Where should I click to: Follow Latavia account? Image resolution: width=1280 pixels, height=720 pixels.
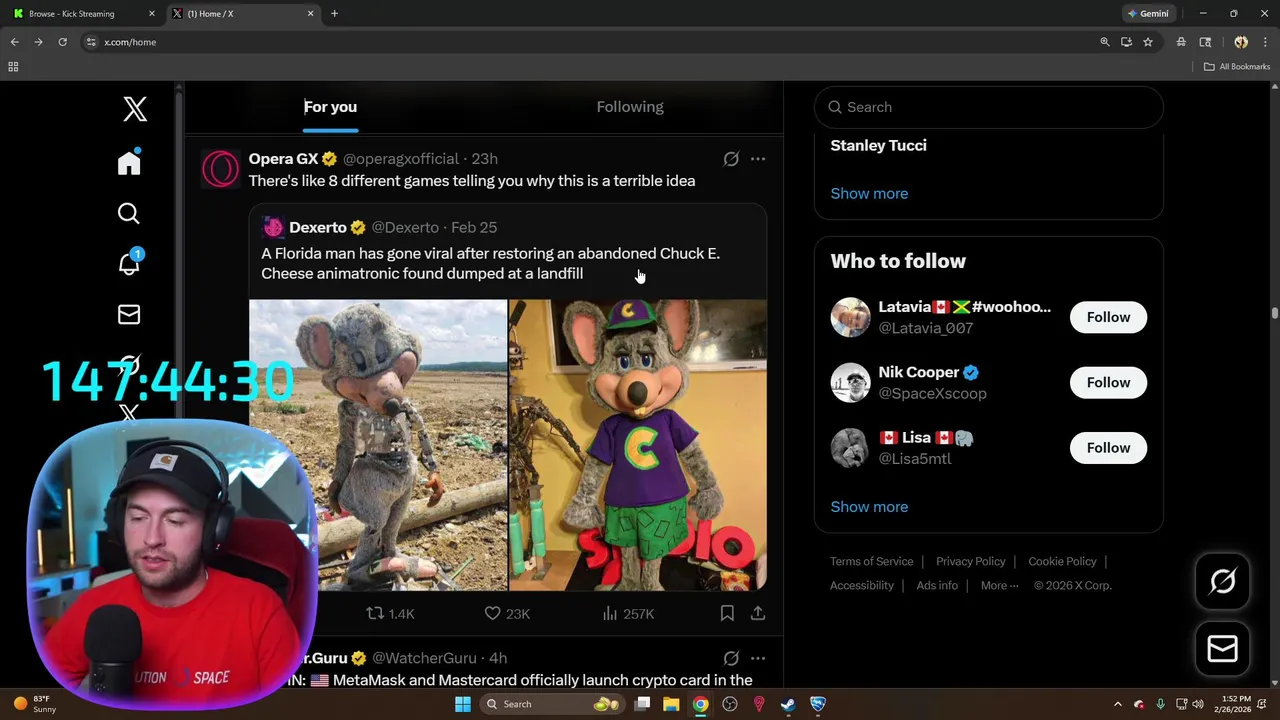coord(1108,317)
